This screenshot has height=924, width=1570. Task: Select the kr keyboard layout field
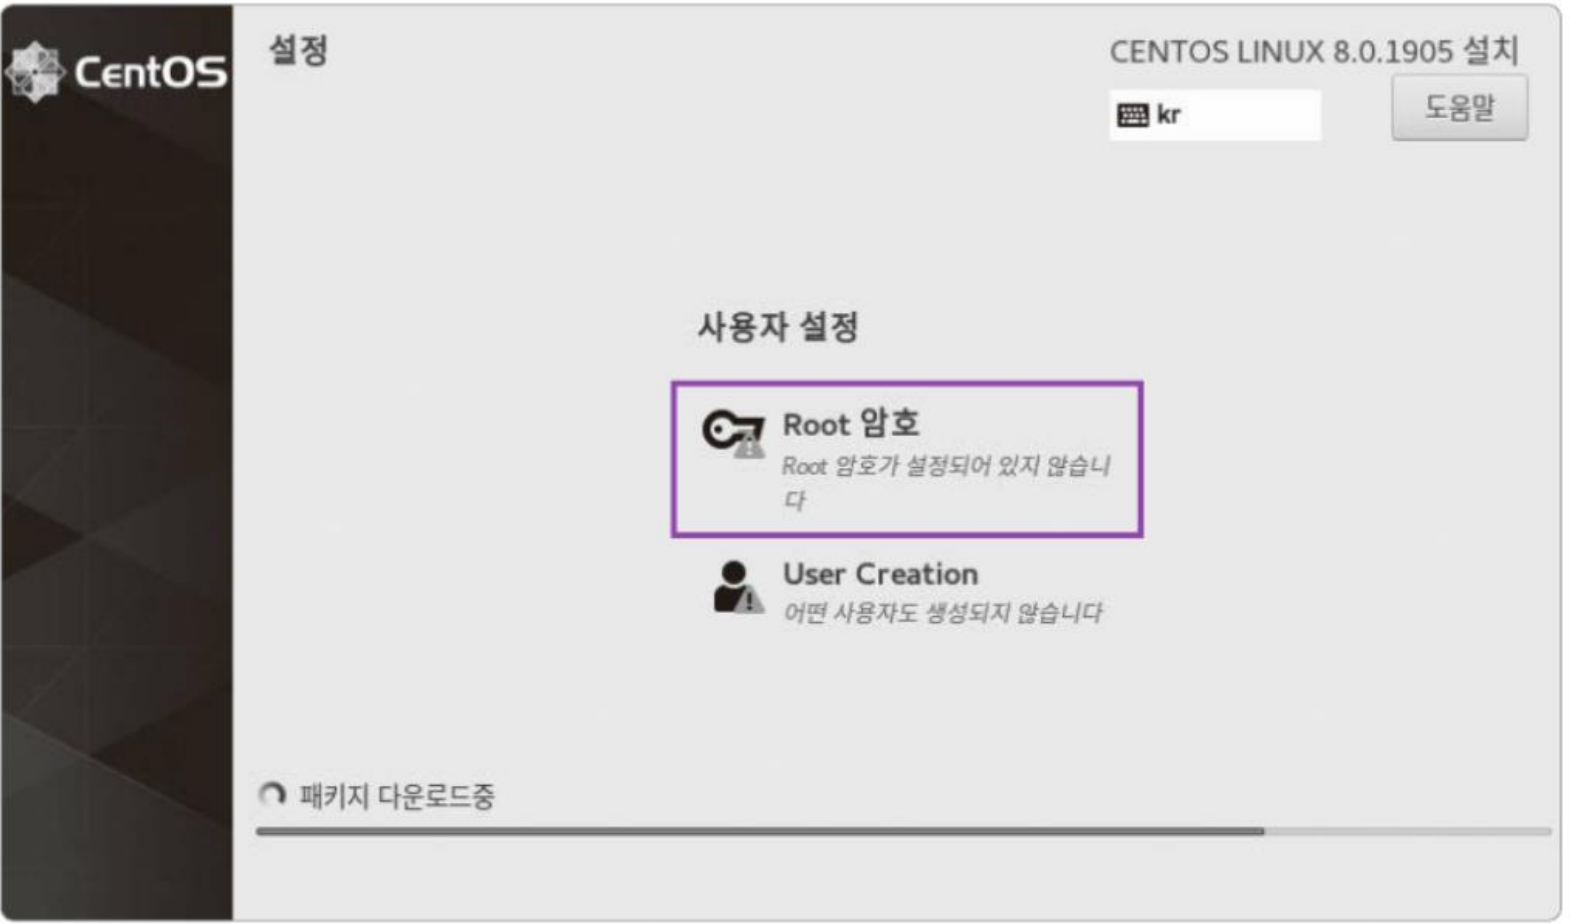pyautogui.click(x=1215, y=115)
